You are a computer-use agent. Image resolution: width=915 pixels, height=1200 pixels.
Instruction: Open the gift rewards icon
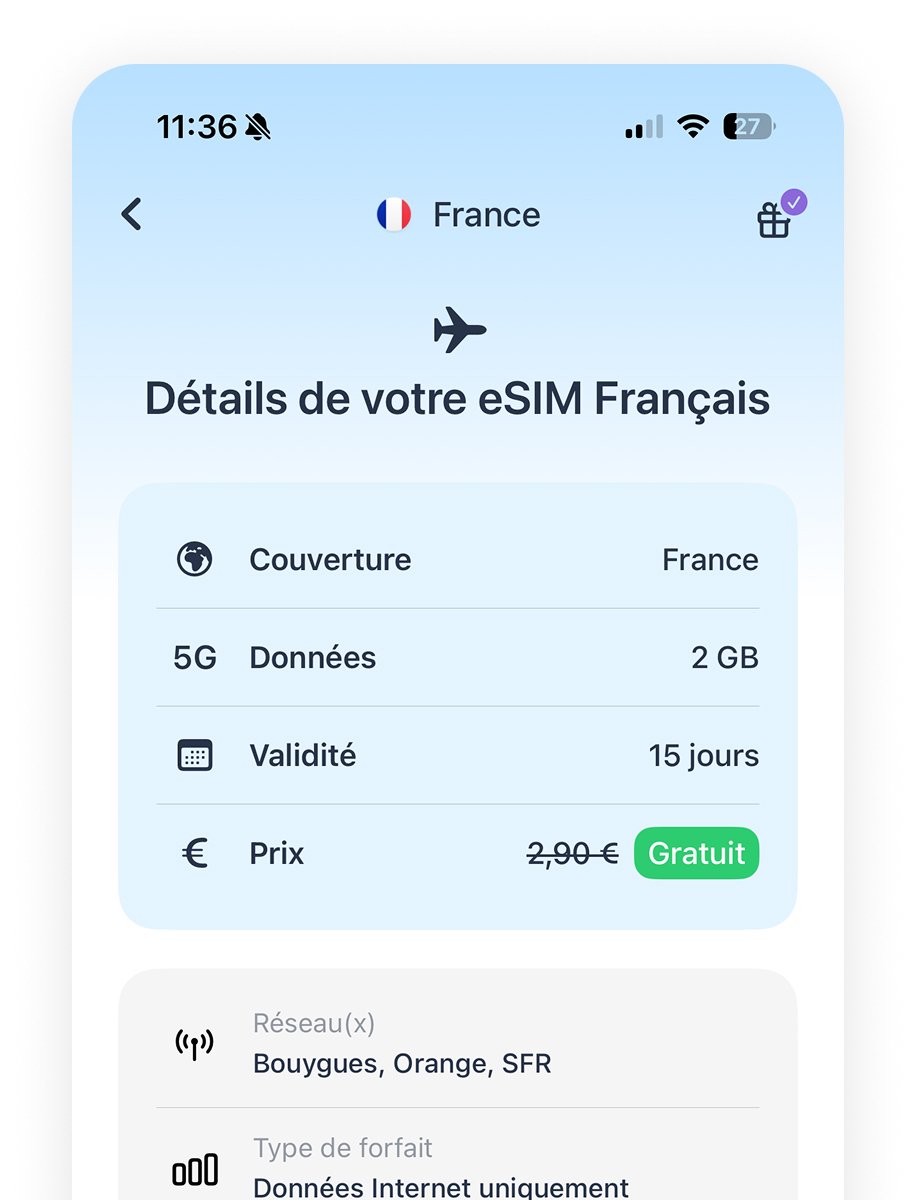(773, 220)
